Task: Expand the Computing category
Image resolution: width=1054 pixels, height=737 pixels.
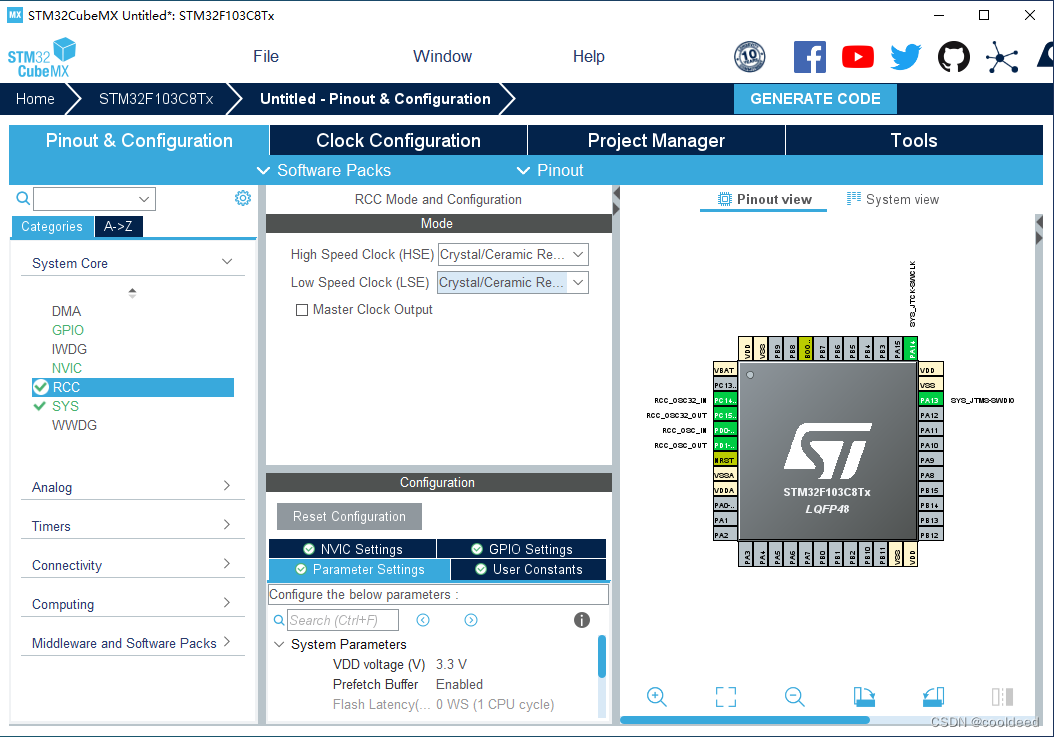Action: 227,603
